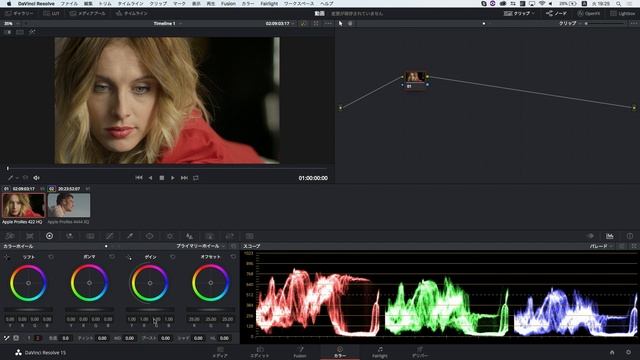Viewport: 640px width, 360px height.
Task: Select the pointer tool in node editor
Action: (x=341, y=24)
